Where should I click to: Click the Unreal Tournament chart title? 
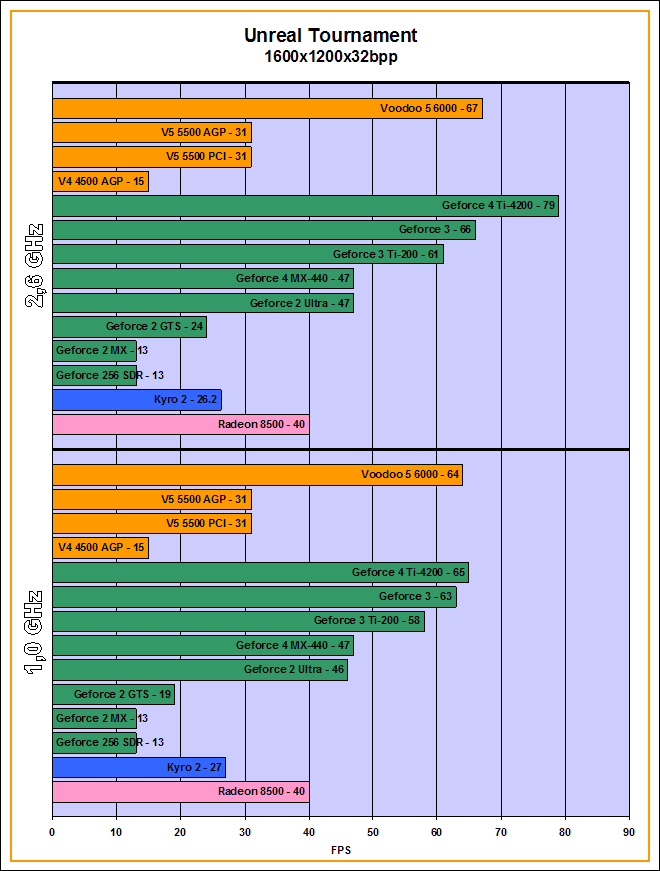(330, 36)
